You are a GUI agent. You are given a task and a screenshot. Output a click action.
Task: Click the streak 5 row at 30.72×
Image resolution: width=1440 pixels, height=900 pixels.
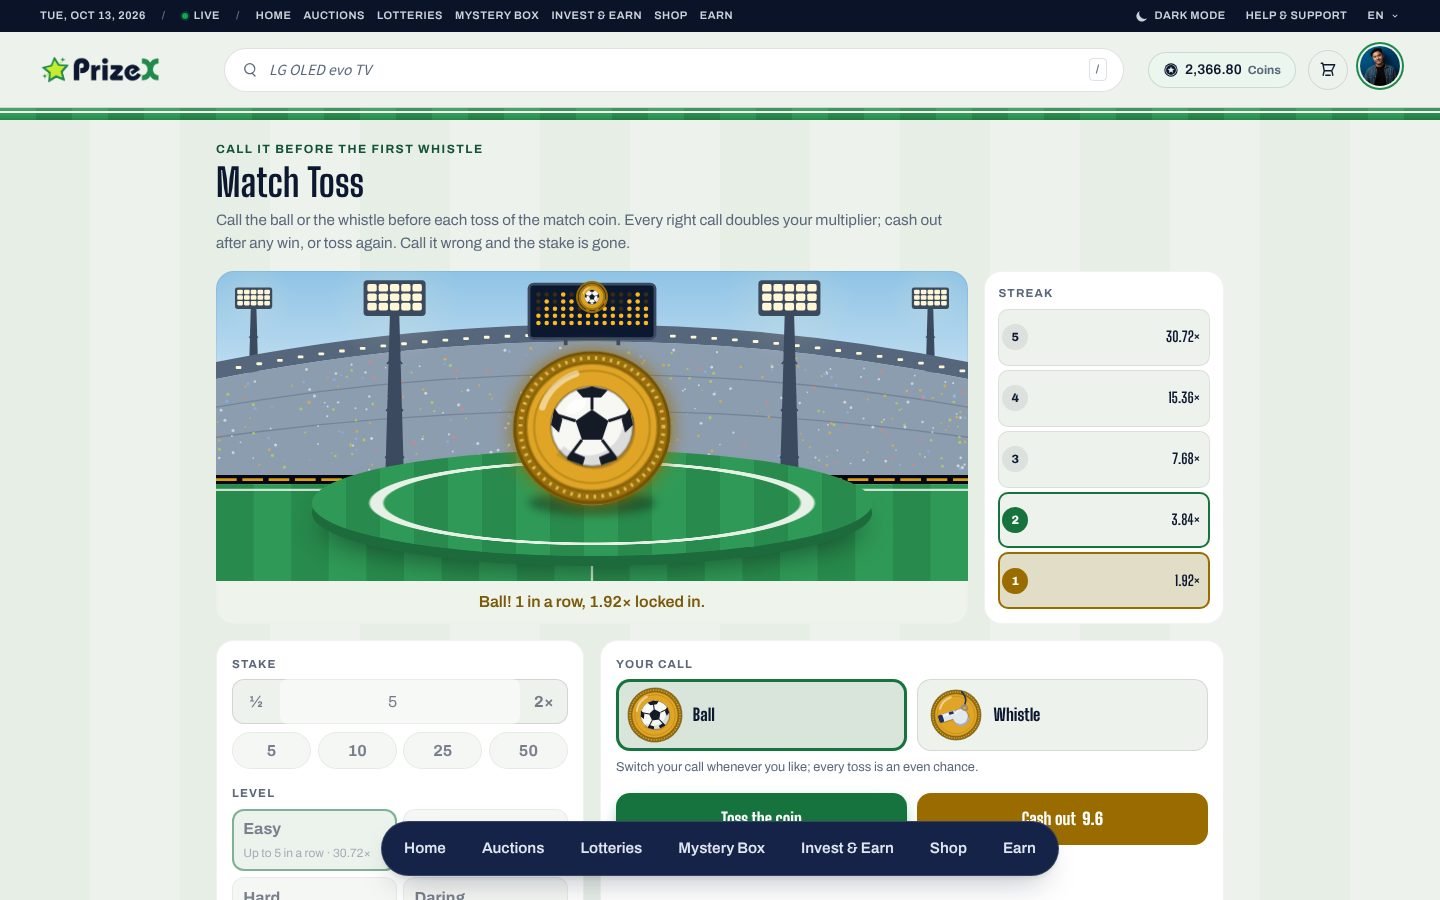click(1104, 337)
